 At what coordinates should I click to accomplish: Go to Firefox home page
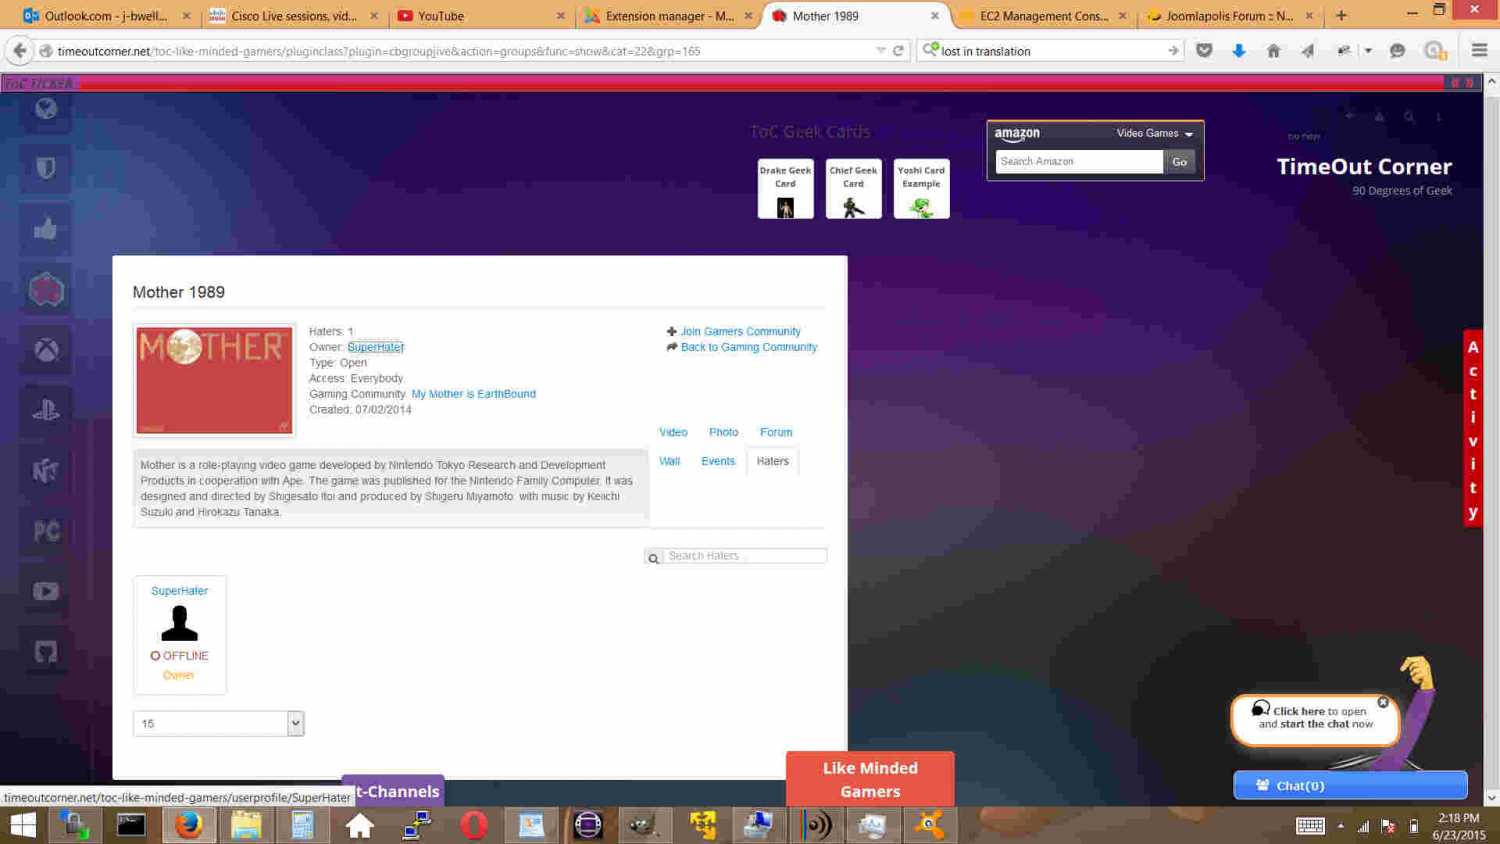[1273, 50]
